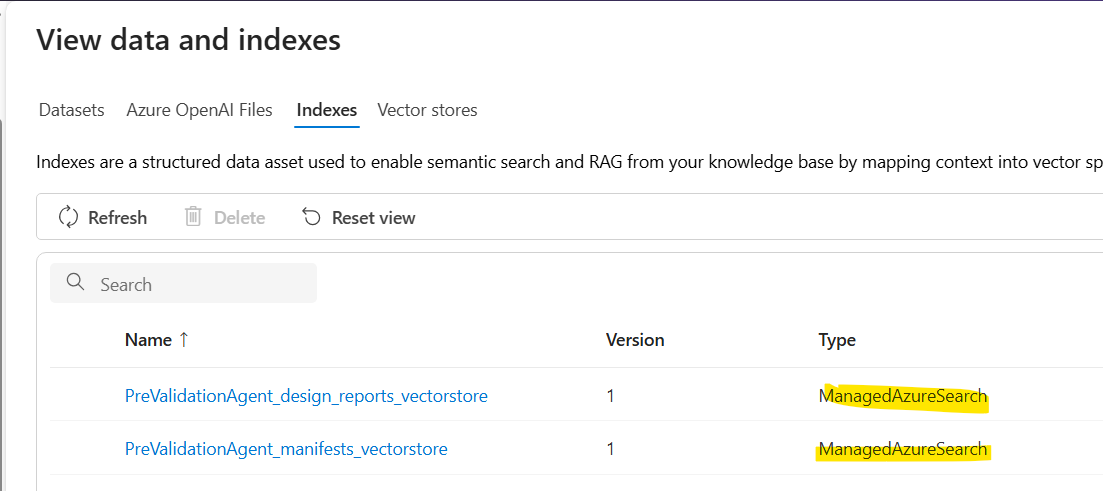Click into the Search input field
Viewport: 1103px width, 491px height.
pyautogui.click(x=184, y=283)
